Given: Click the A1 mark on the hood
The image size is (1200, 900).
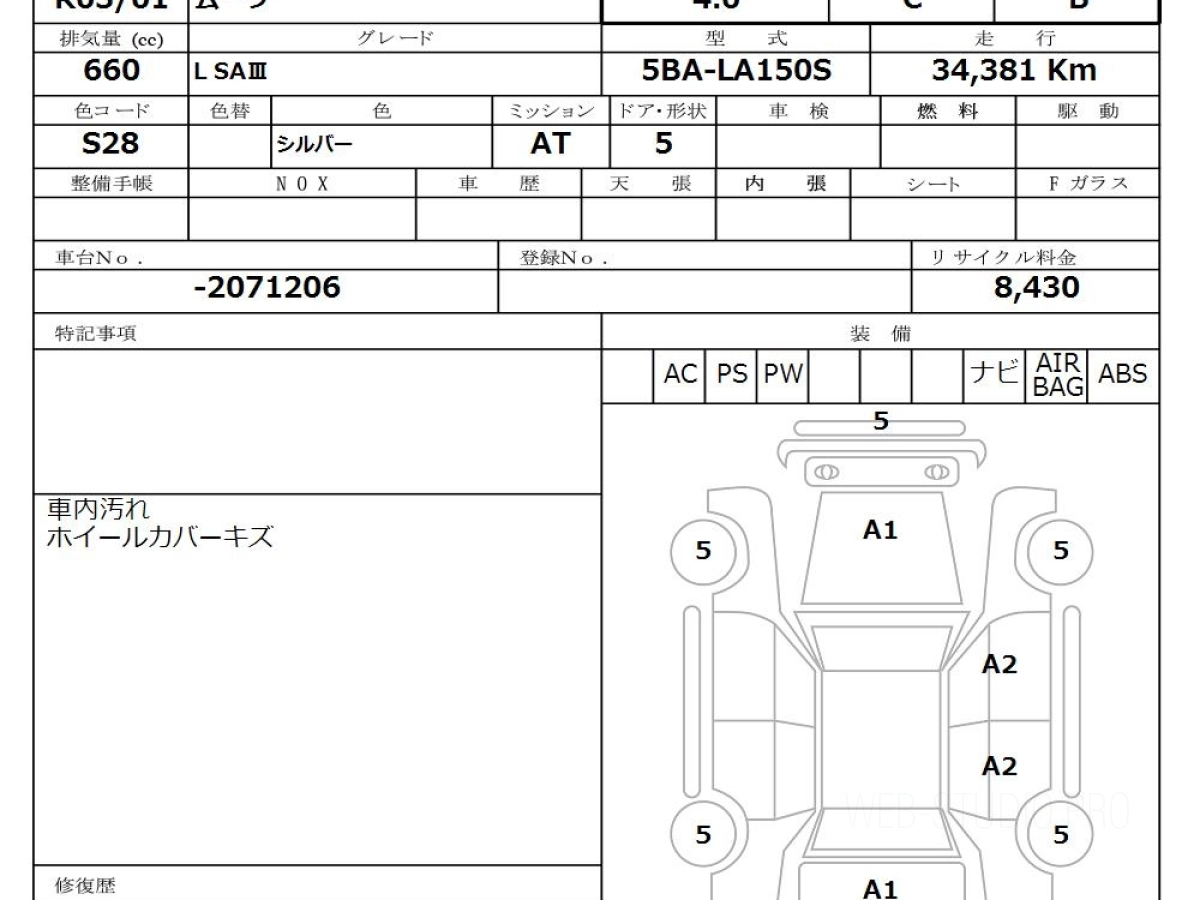Looking at the screenshot, I should (881, 531).
